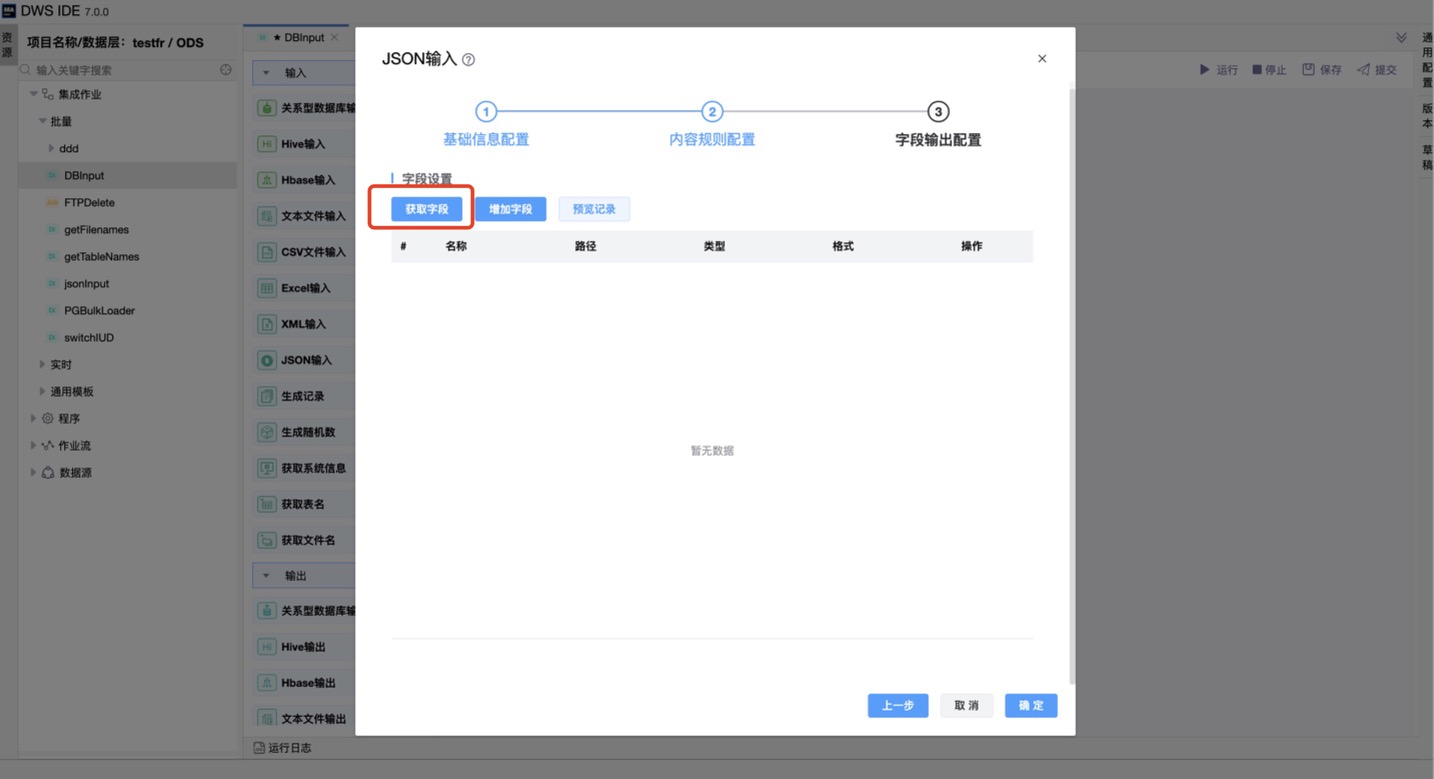The width and height of the screenshot is (1434, 779).
Task: Open the DBInput editor tab
Action: click(298, 37)
